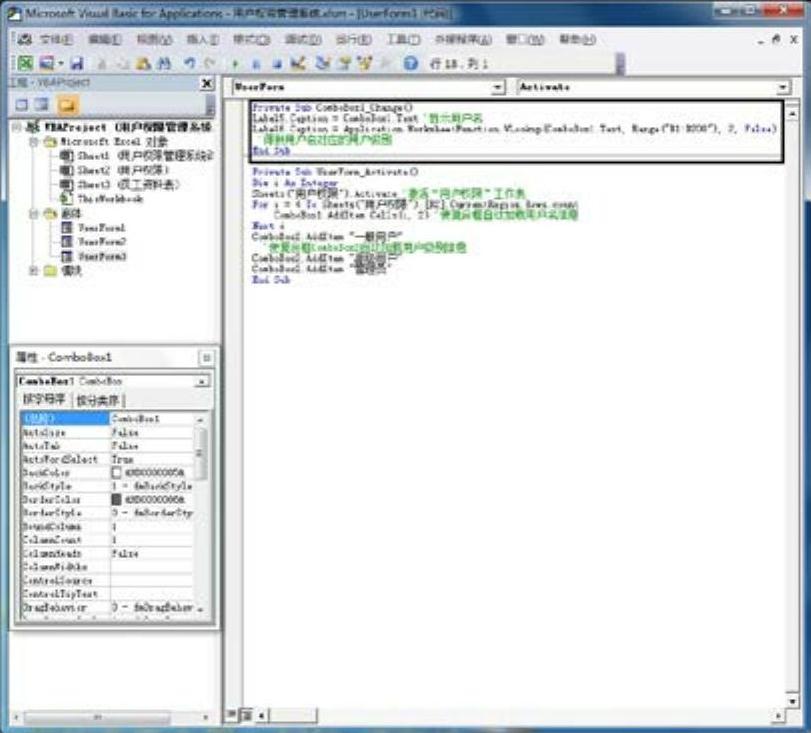Click the ControlSource property value field
Screen dimensions: 811x733
[x=152, y=580]
